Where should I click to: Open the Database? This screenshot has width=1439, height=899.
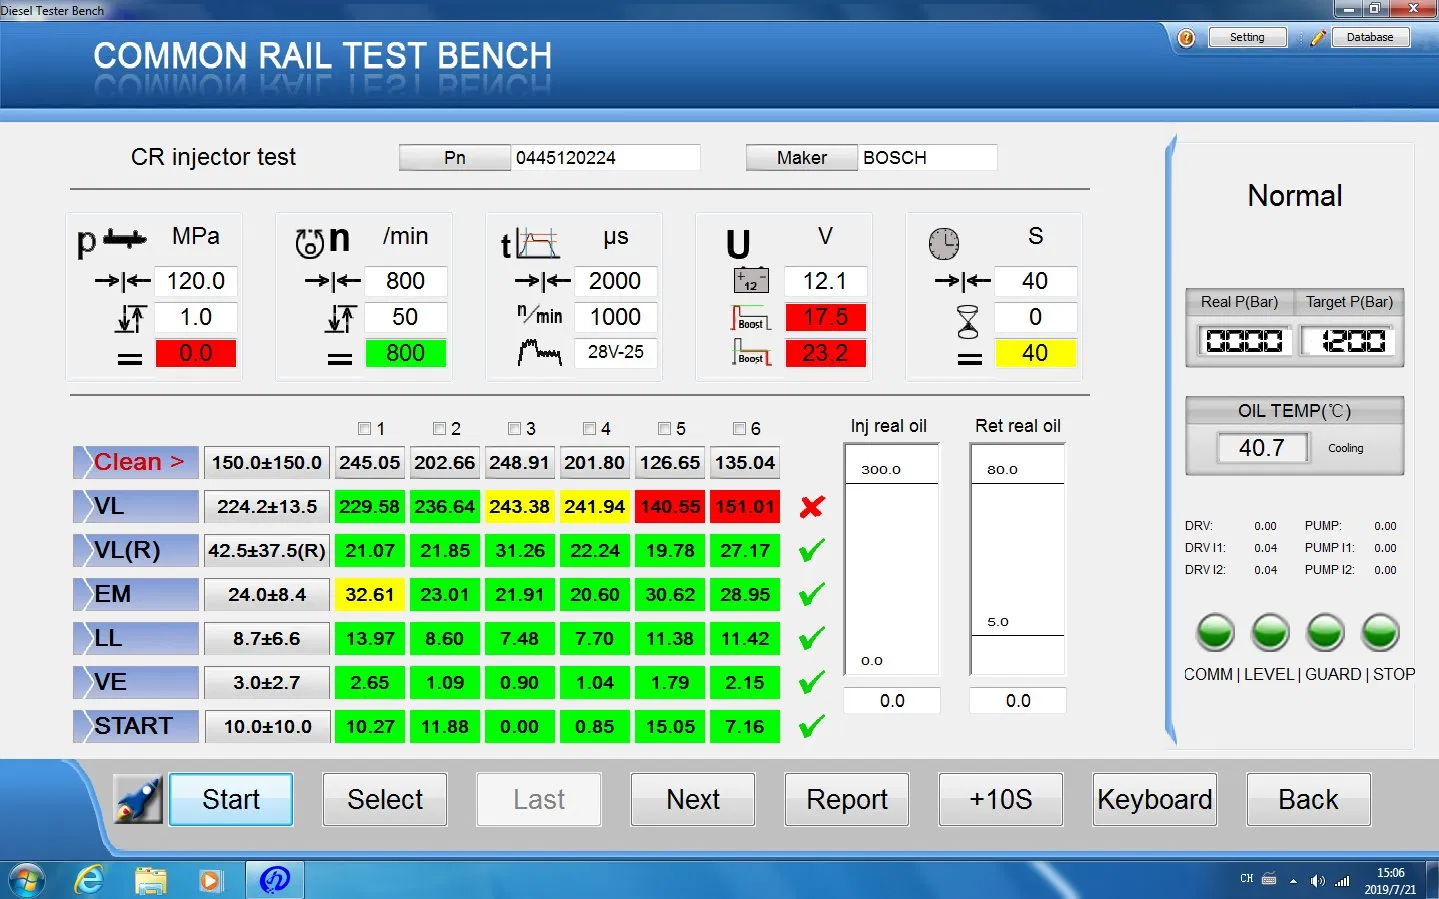(1370, 37)
